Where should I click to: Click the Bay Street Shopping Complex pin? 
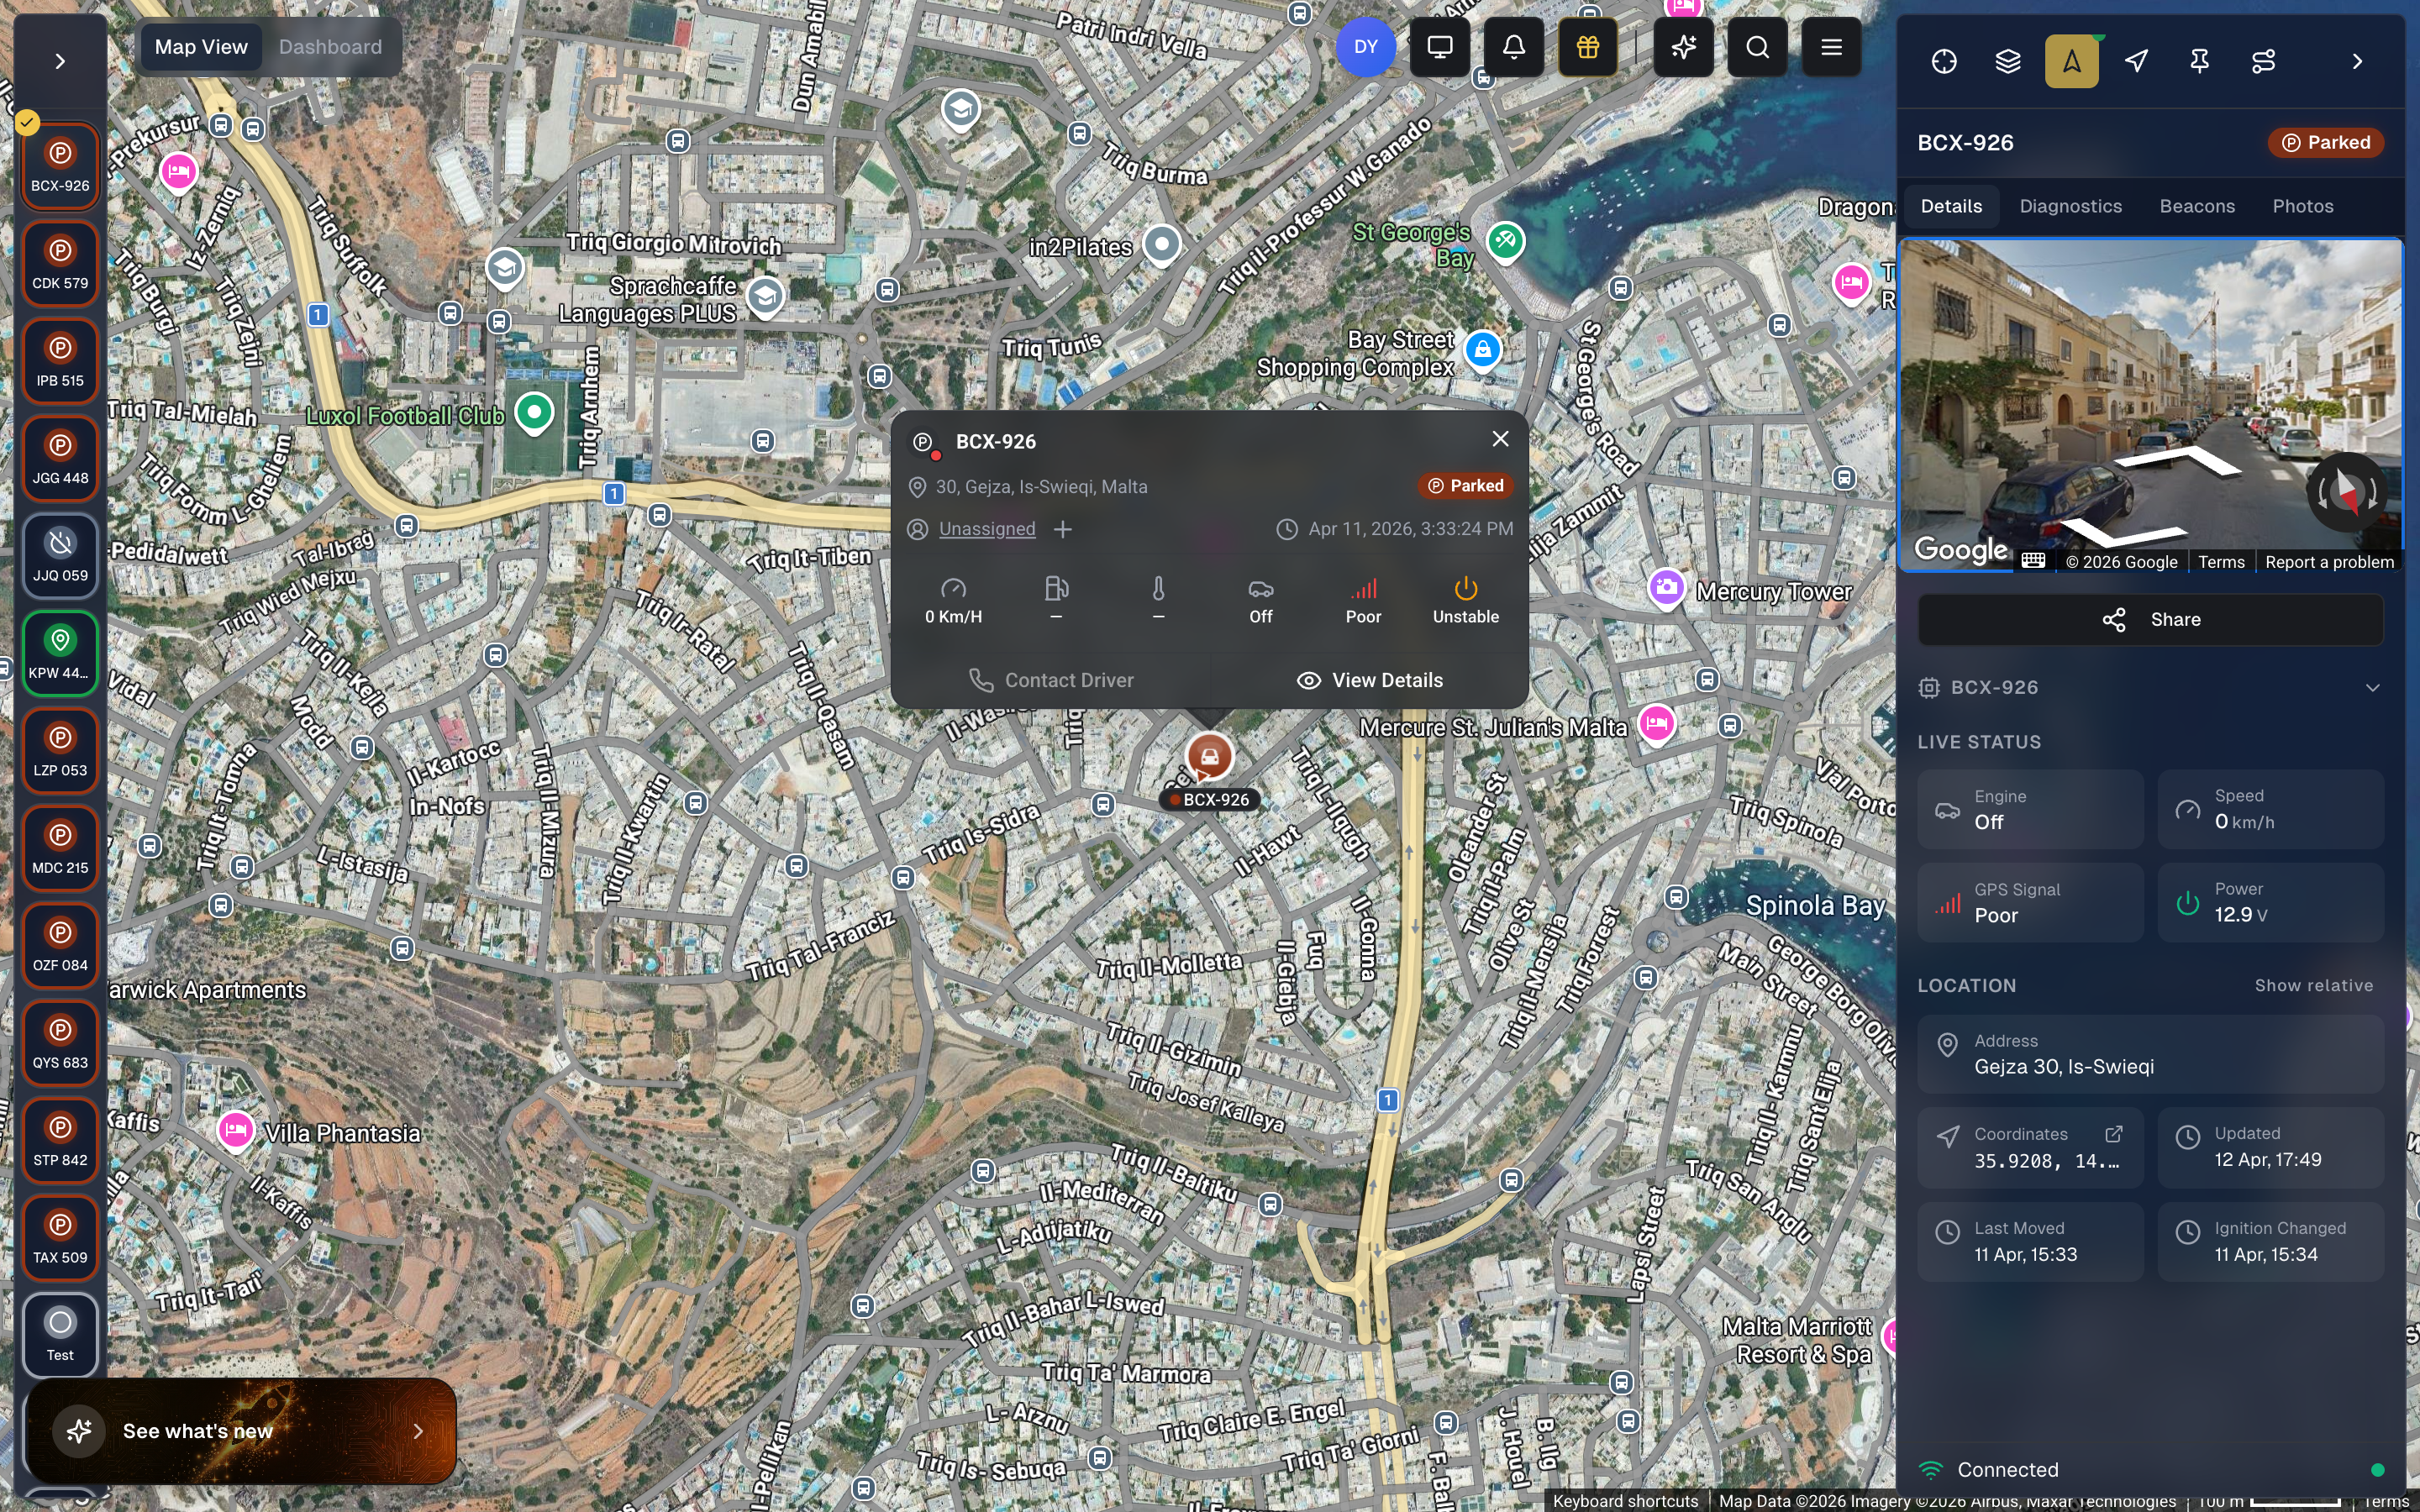(x=1483, y=351)
